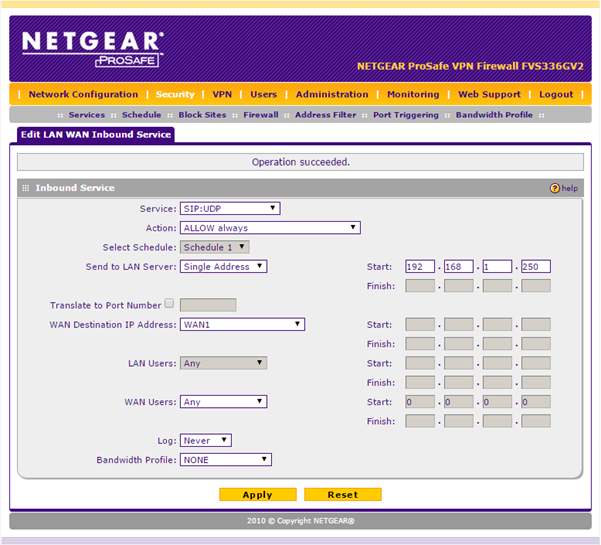Click the Apply button
Image resolution: width=601 pixels, height=545 pixels.
click(x=258, y=494)
